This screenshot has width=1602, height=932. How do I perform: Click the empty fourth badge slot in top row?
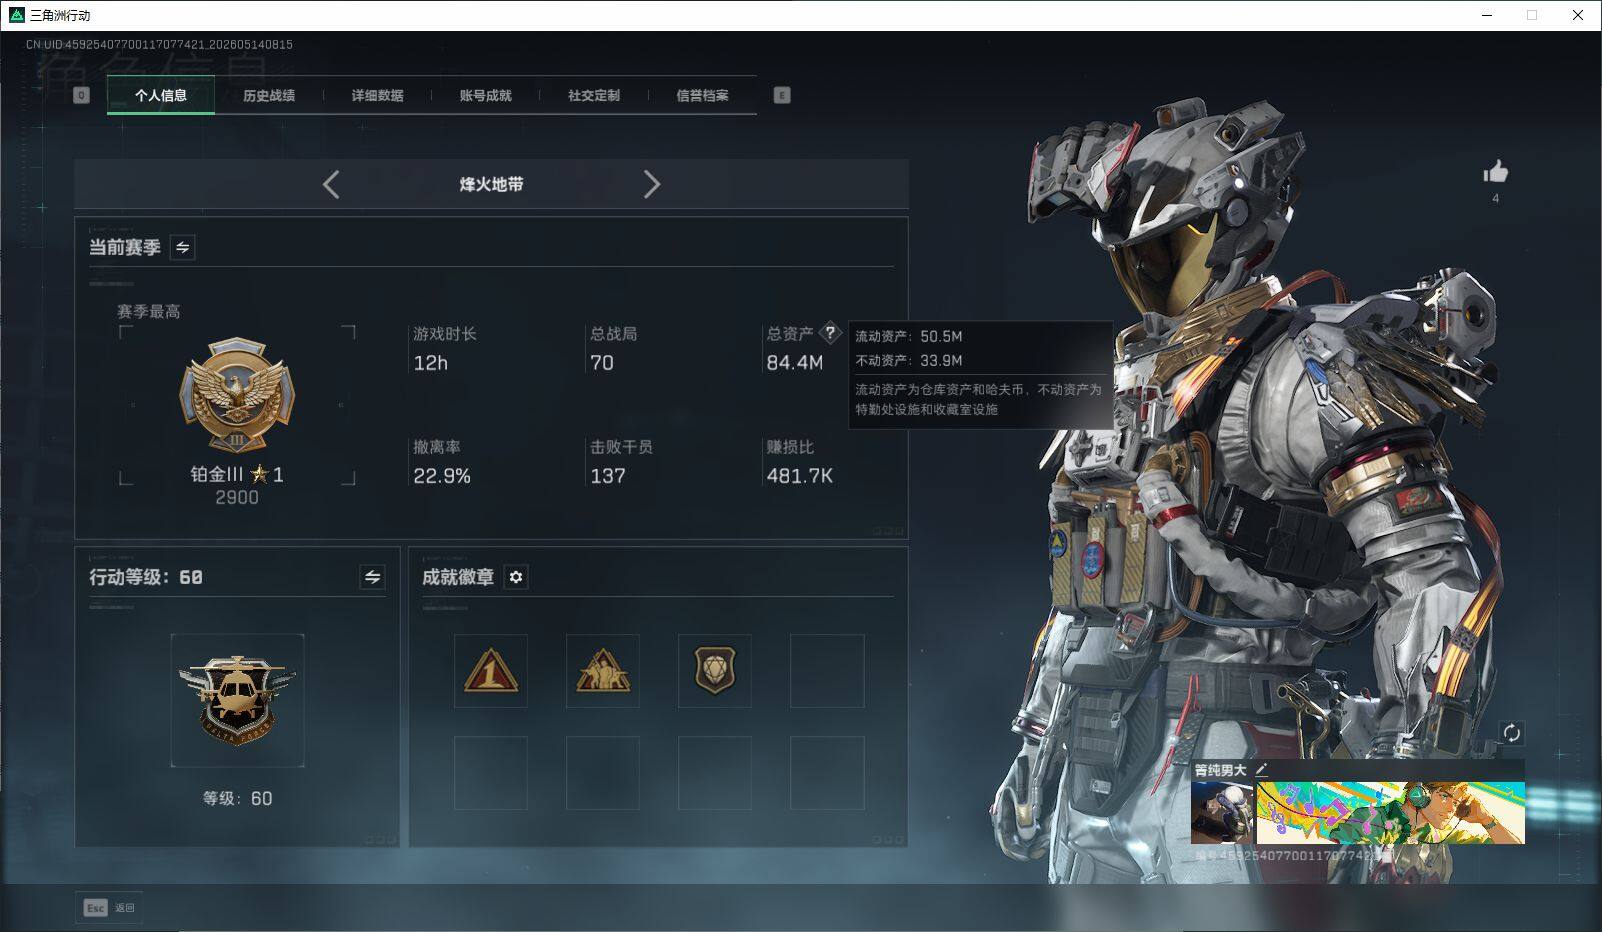[827, 671]
